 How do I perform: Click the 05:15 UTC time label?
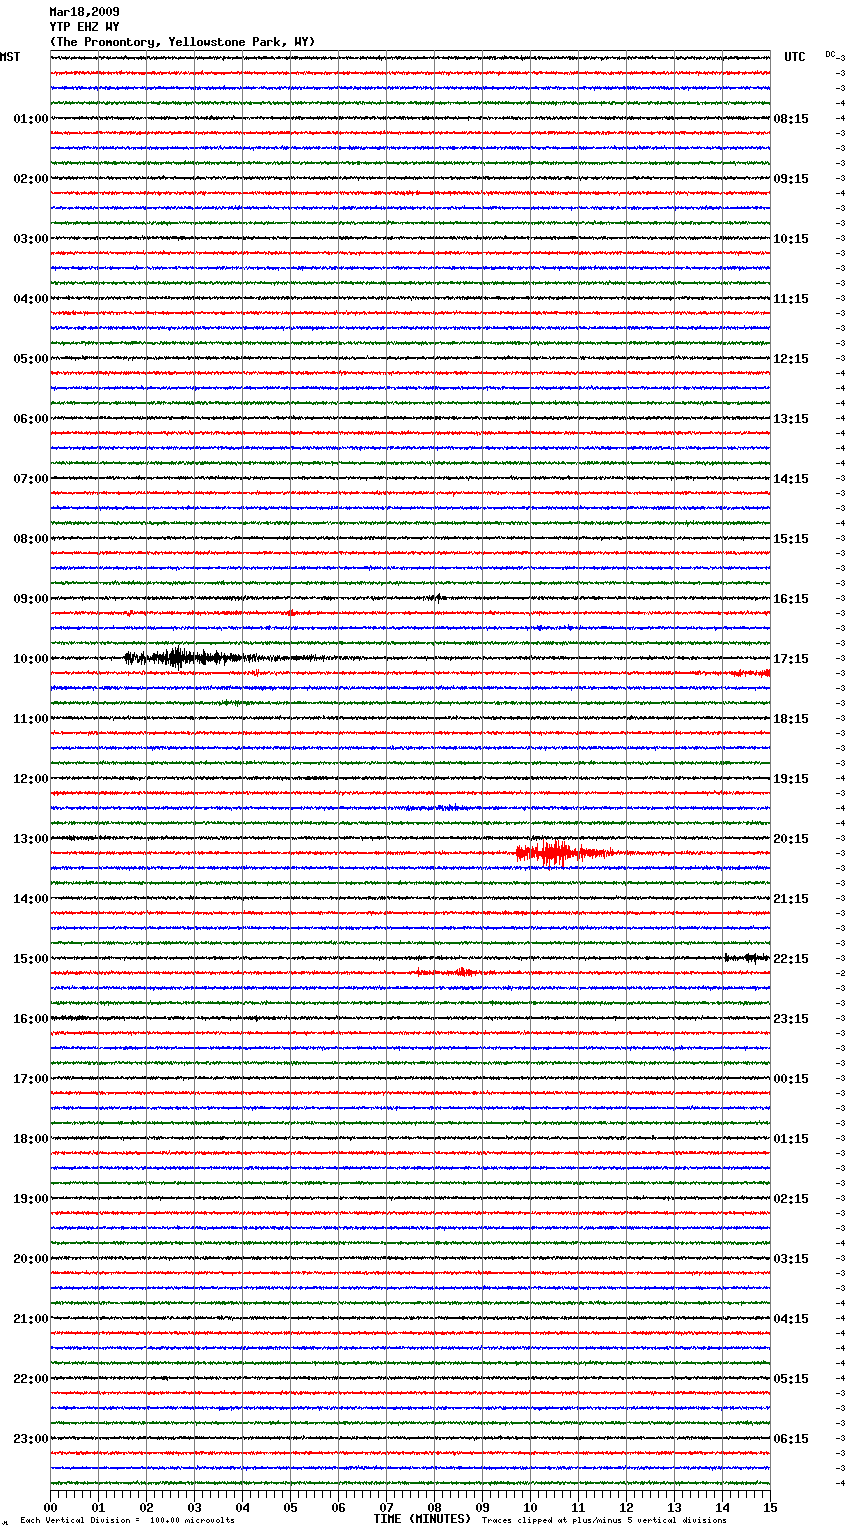[791, 1379]
